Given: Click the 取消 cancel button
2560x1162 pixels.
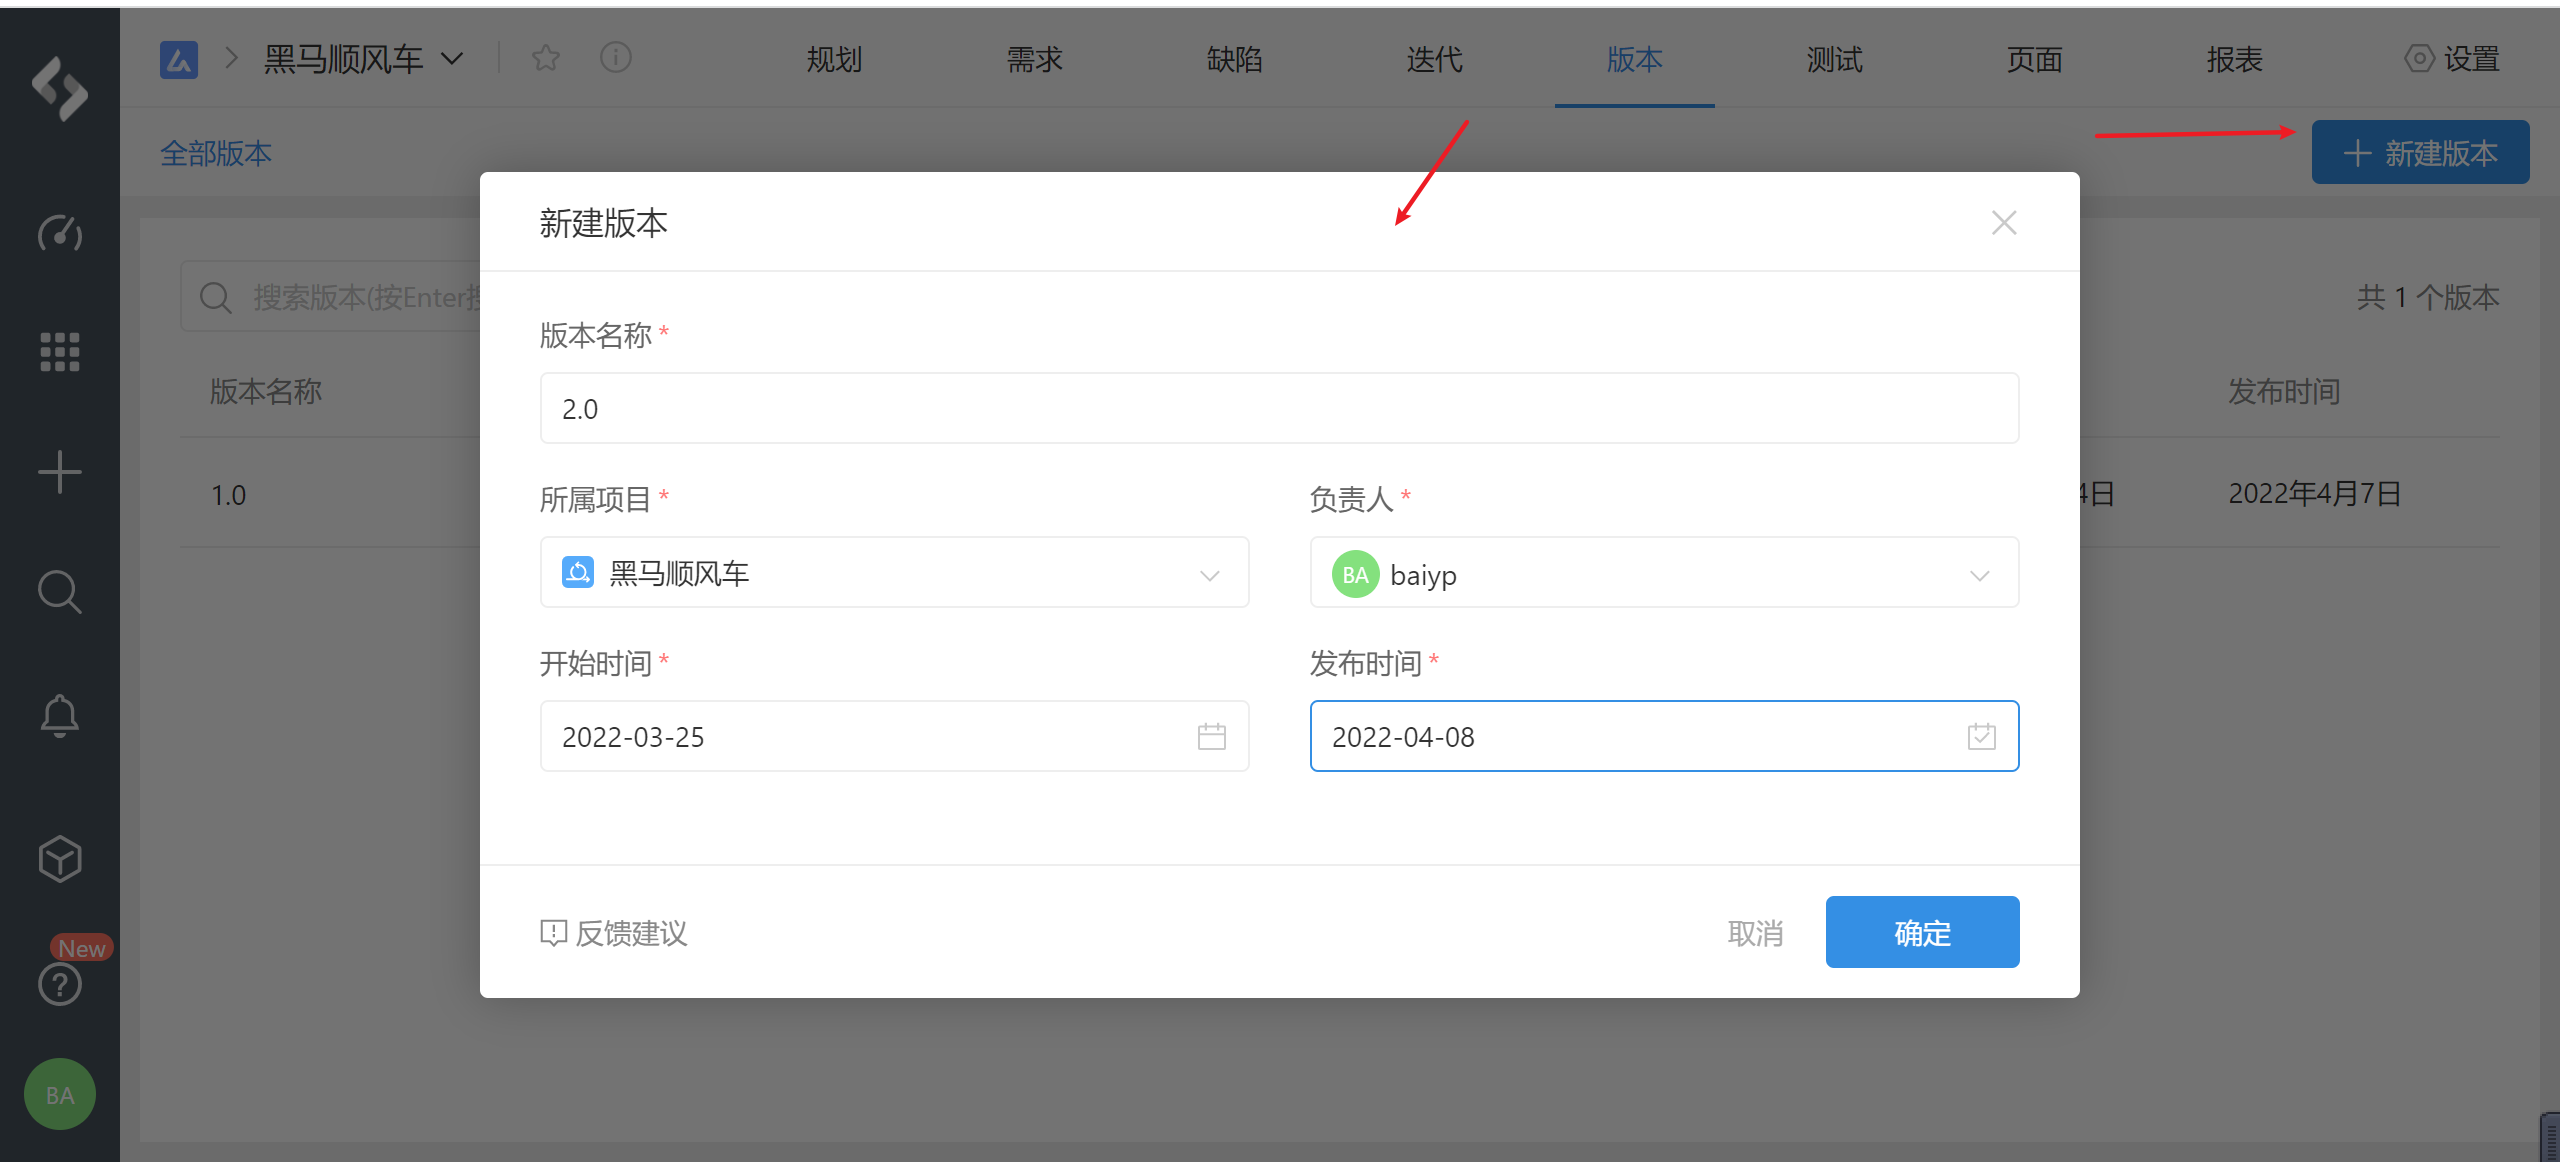Looking at the screenshot, I should click(x=1755, y=933).
